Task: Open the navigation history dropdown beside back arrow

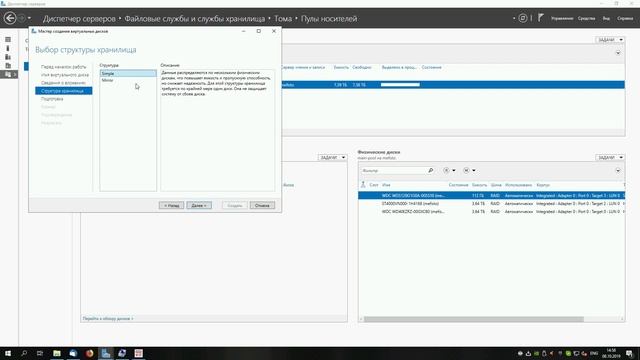Action: 29,18
